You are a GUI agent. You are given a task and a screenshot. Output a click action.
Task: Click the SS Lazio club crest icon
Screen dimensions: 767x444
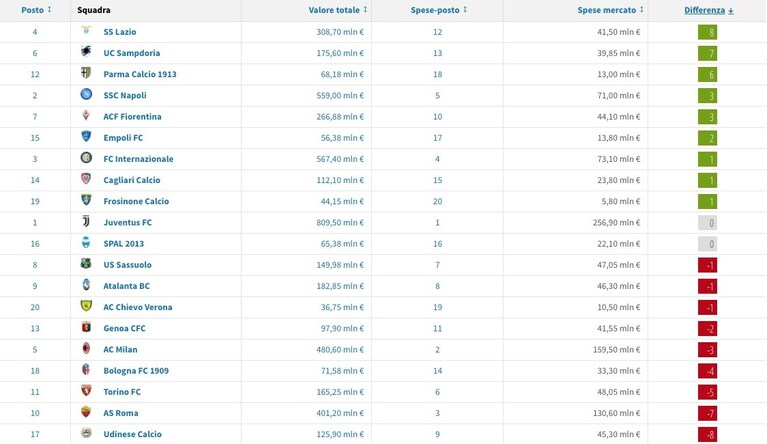[86, 31]
